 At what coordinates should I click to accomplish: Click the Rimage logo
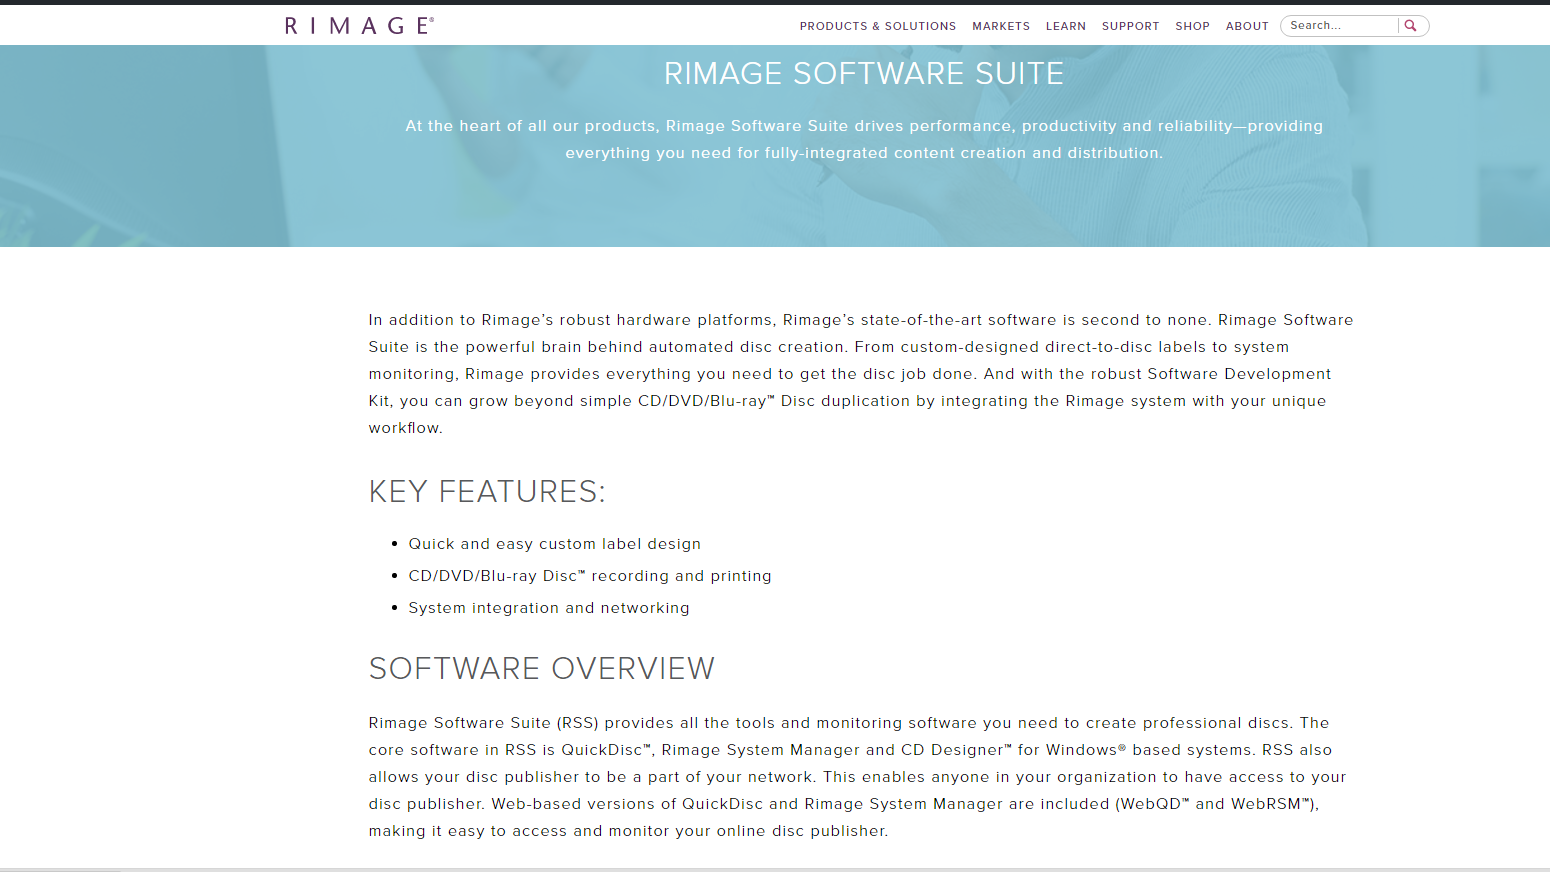point(360,25)
